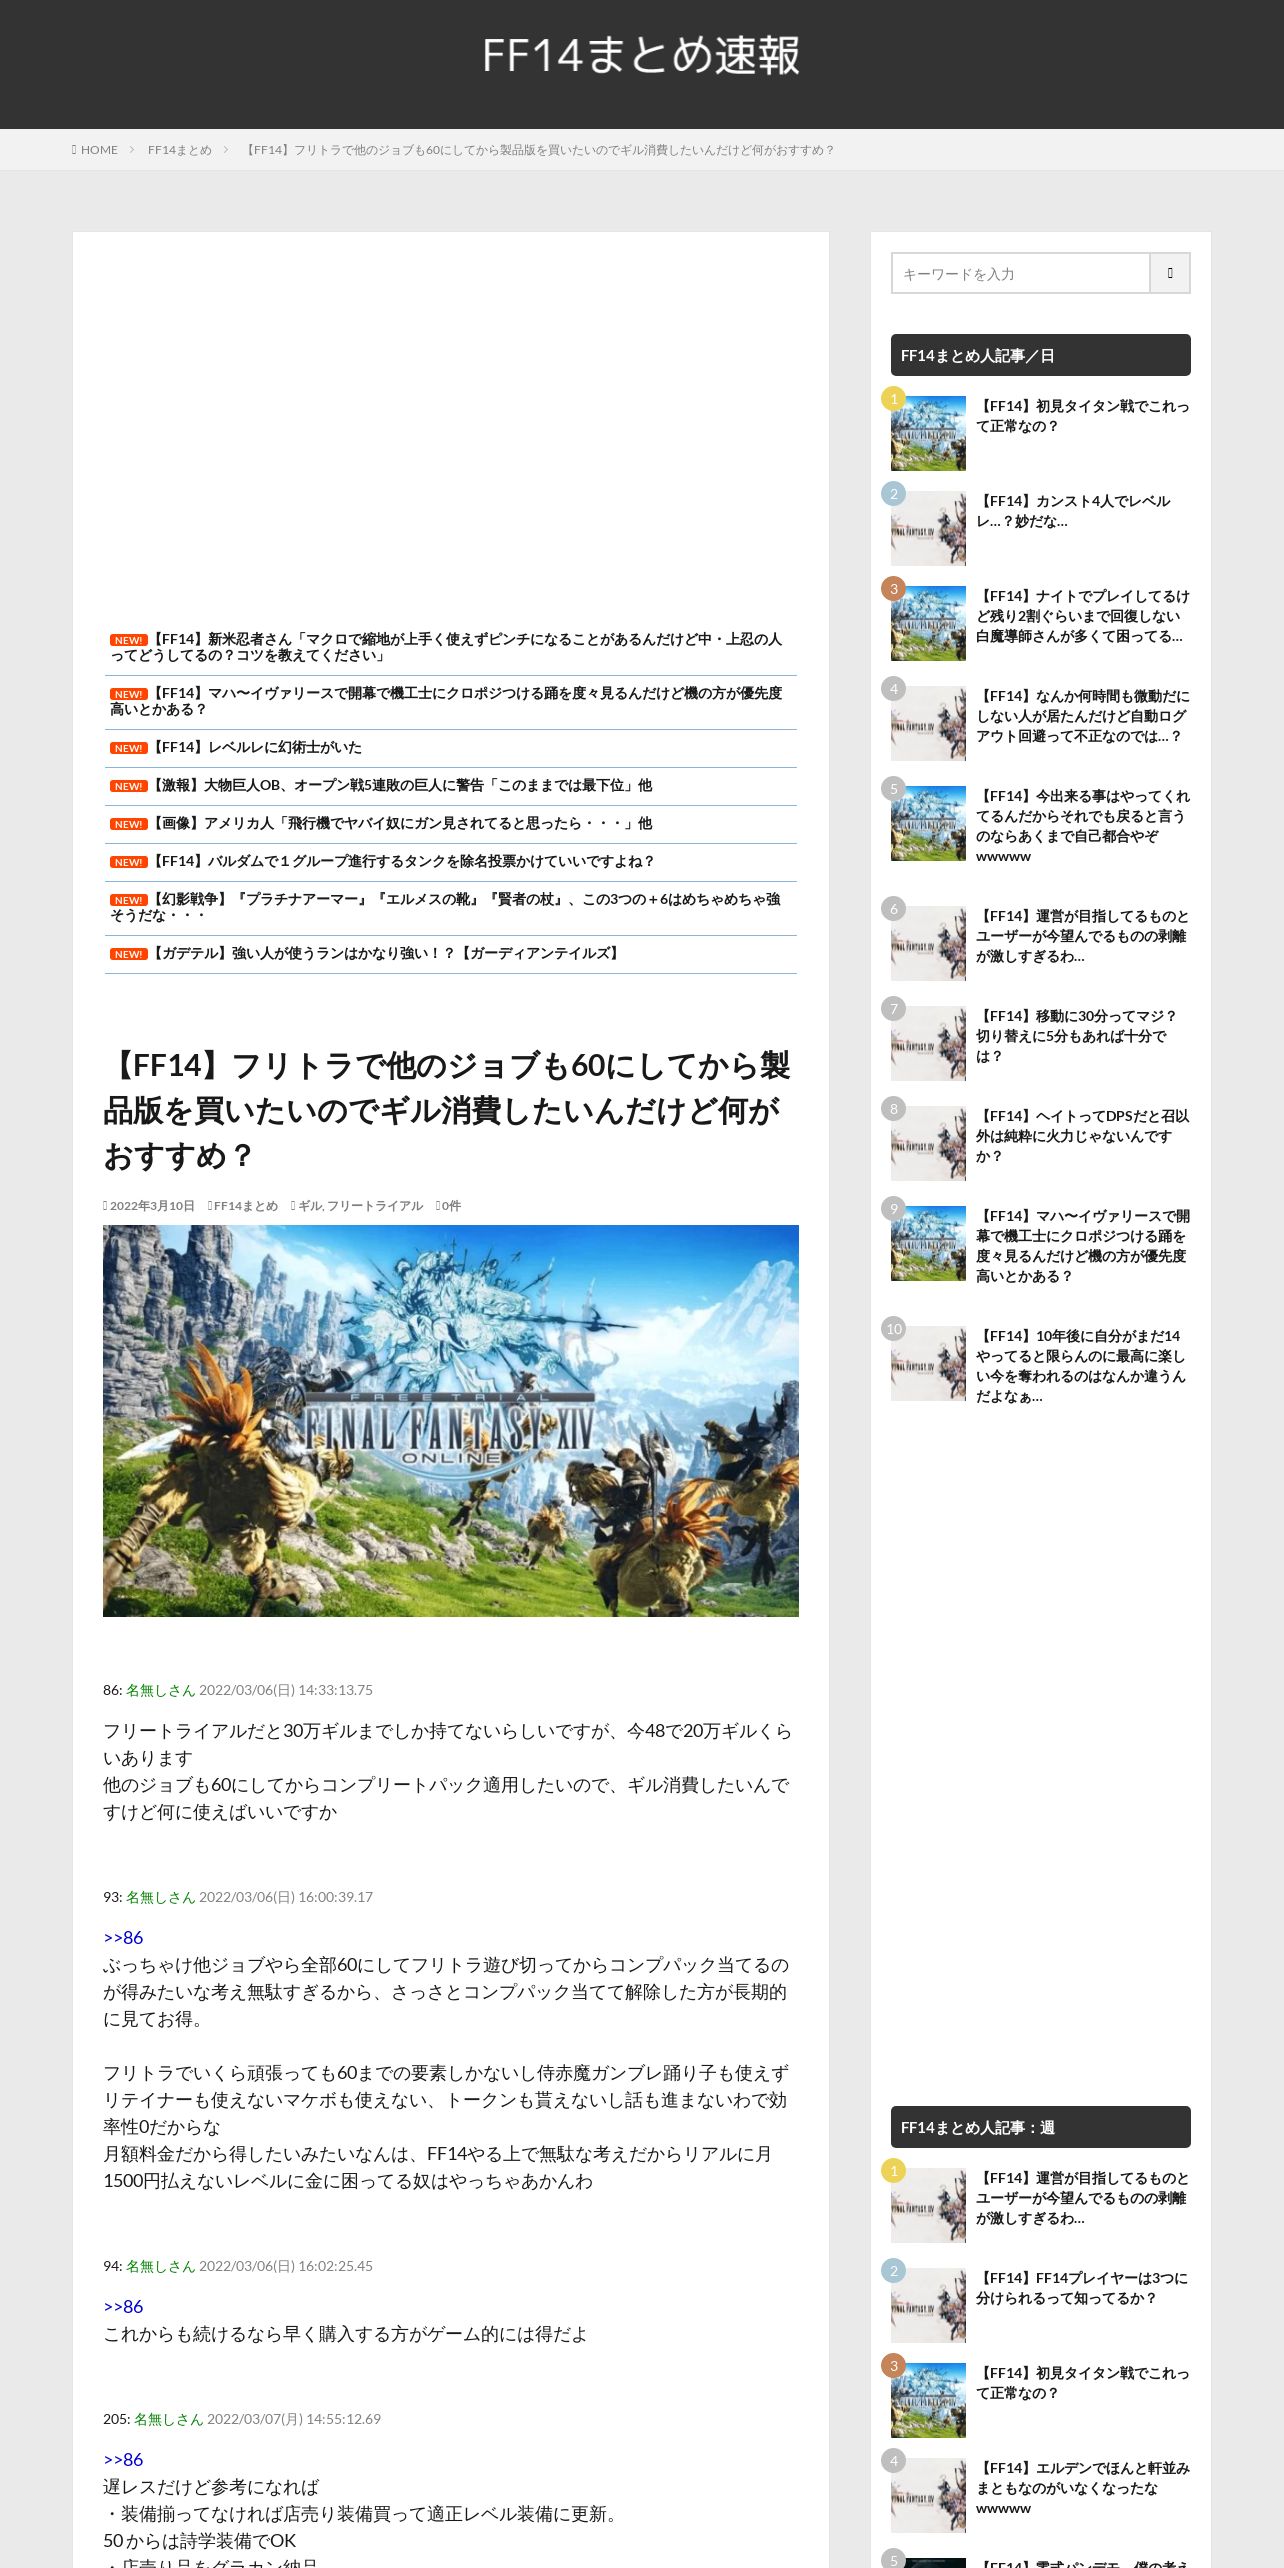
Task: Open daily rank 1 初見タイタン戦 thumbnail
Action: pyautogui.click(x=928, y=433)
